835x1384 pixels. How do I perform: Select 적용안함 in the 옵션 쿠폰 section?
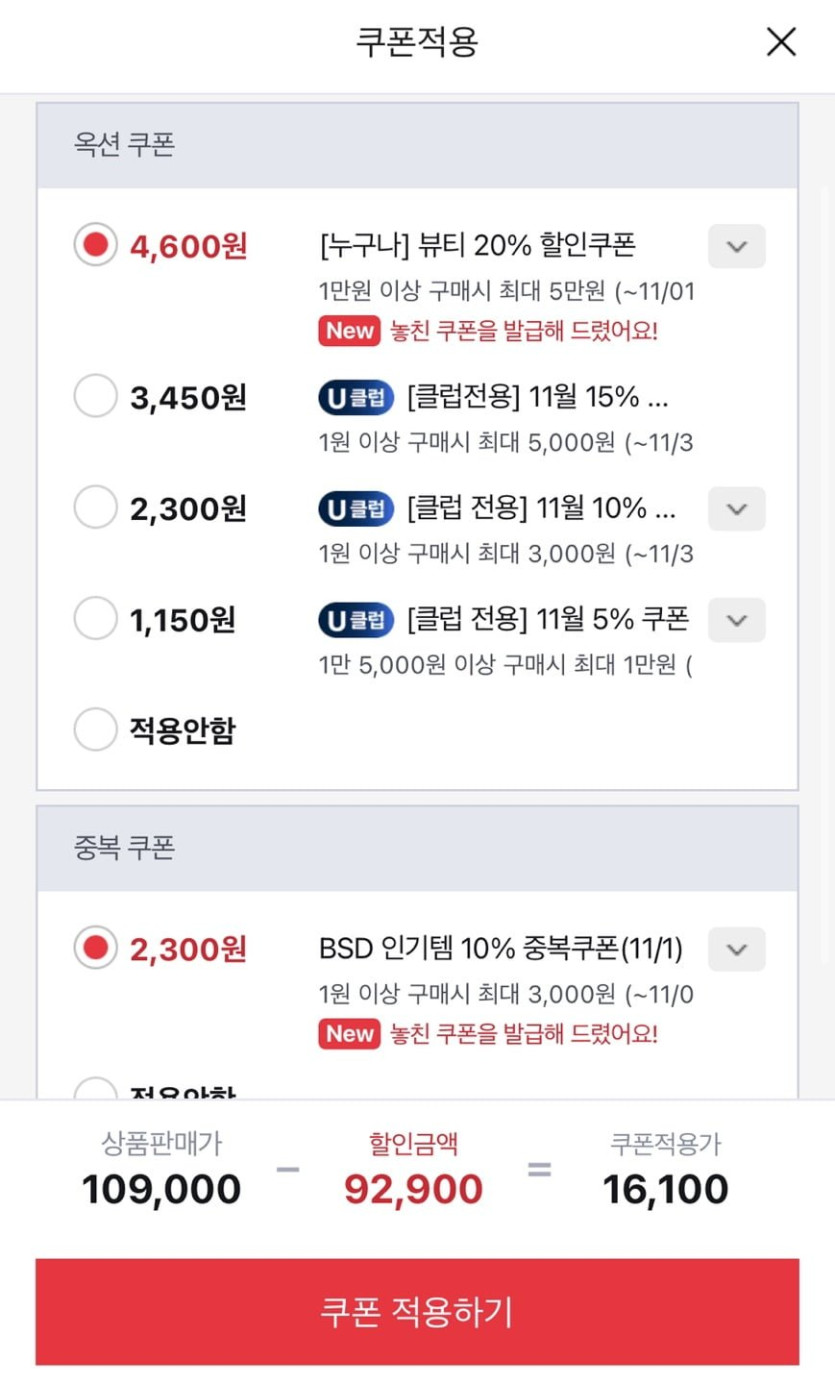point(96,731)
